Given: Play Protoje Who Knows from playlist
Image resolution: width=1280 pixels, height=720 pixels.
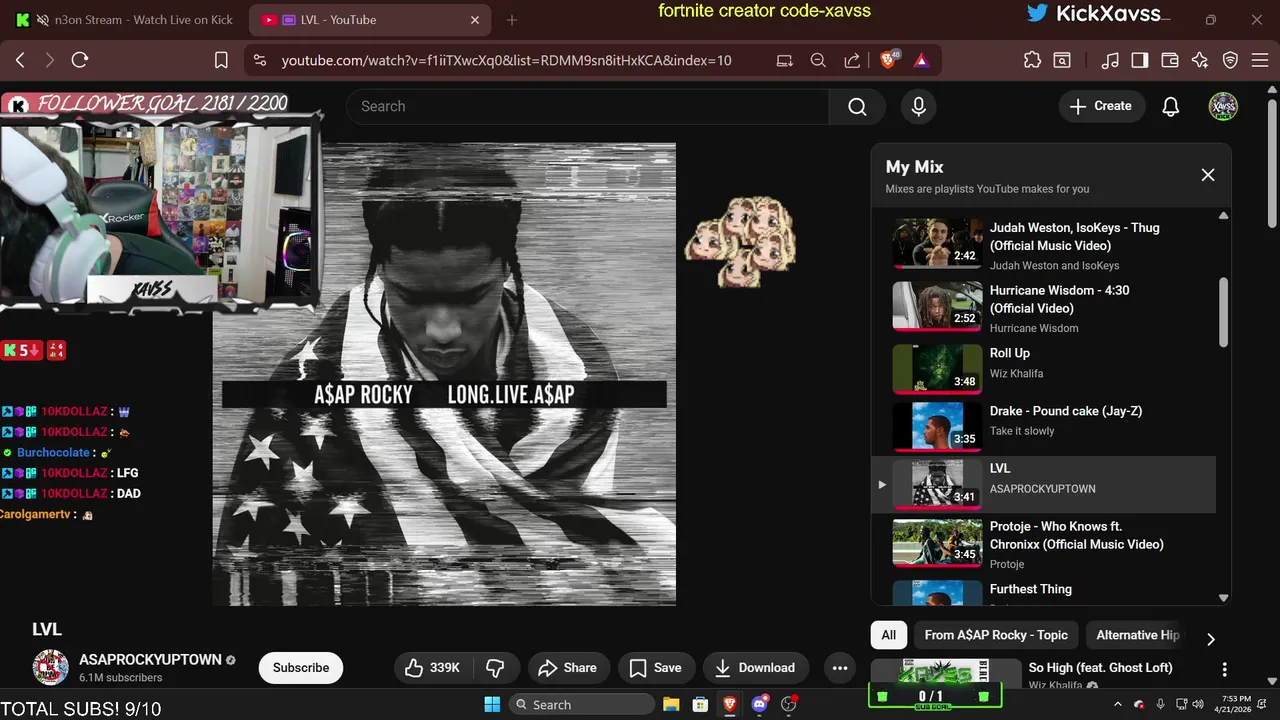Looking at the screenshot, I should tap(1043, 543).
